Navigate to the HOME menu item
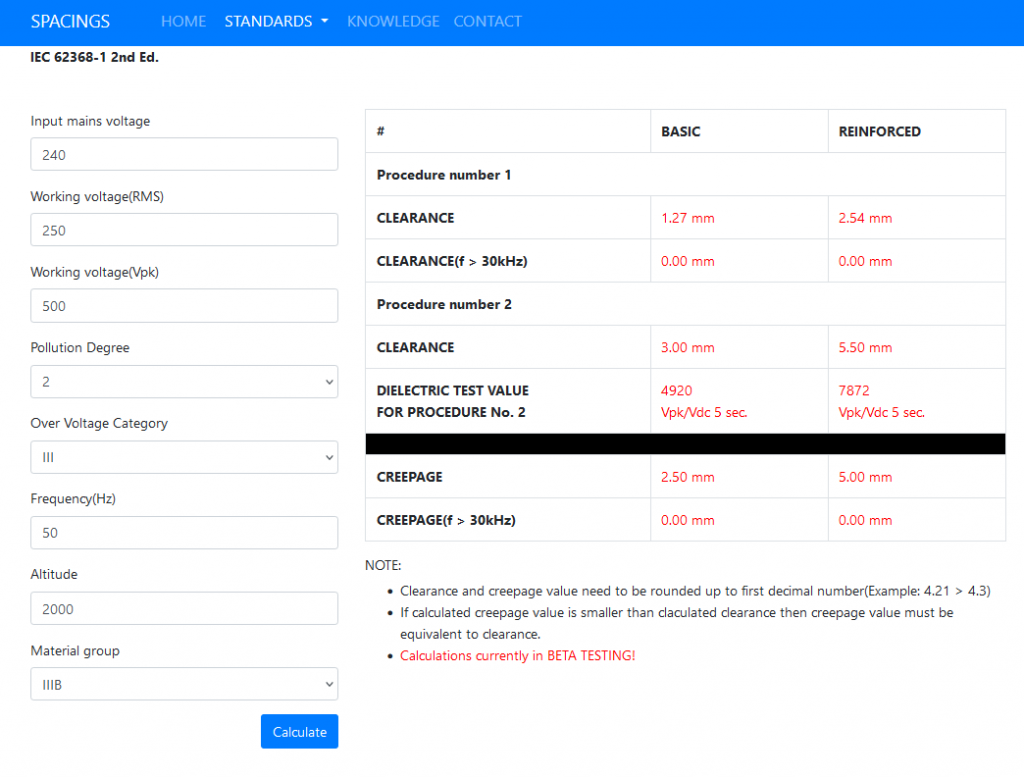The height and width of the screenshot is (777, 1024). [183, 21]
